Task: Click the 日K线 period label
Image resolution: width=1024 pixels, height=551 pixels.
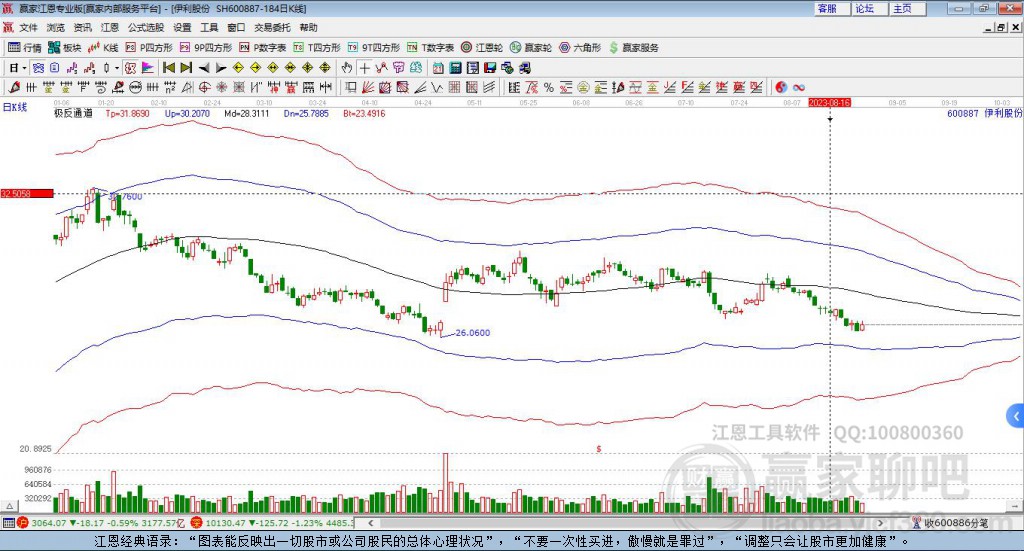Action: [x=15, y=107]
